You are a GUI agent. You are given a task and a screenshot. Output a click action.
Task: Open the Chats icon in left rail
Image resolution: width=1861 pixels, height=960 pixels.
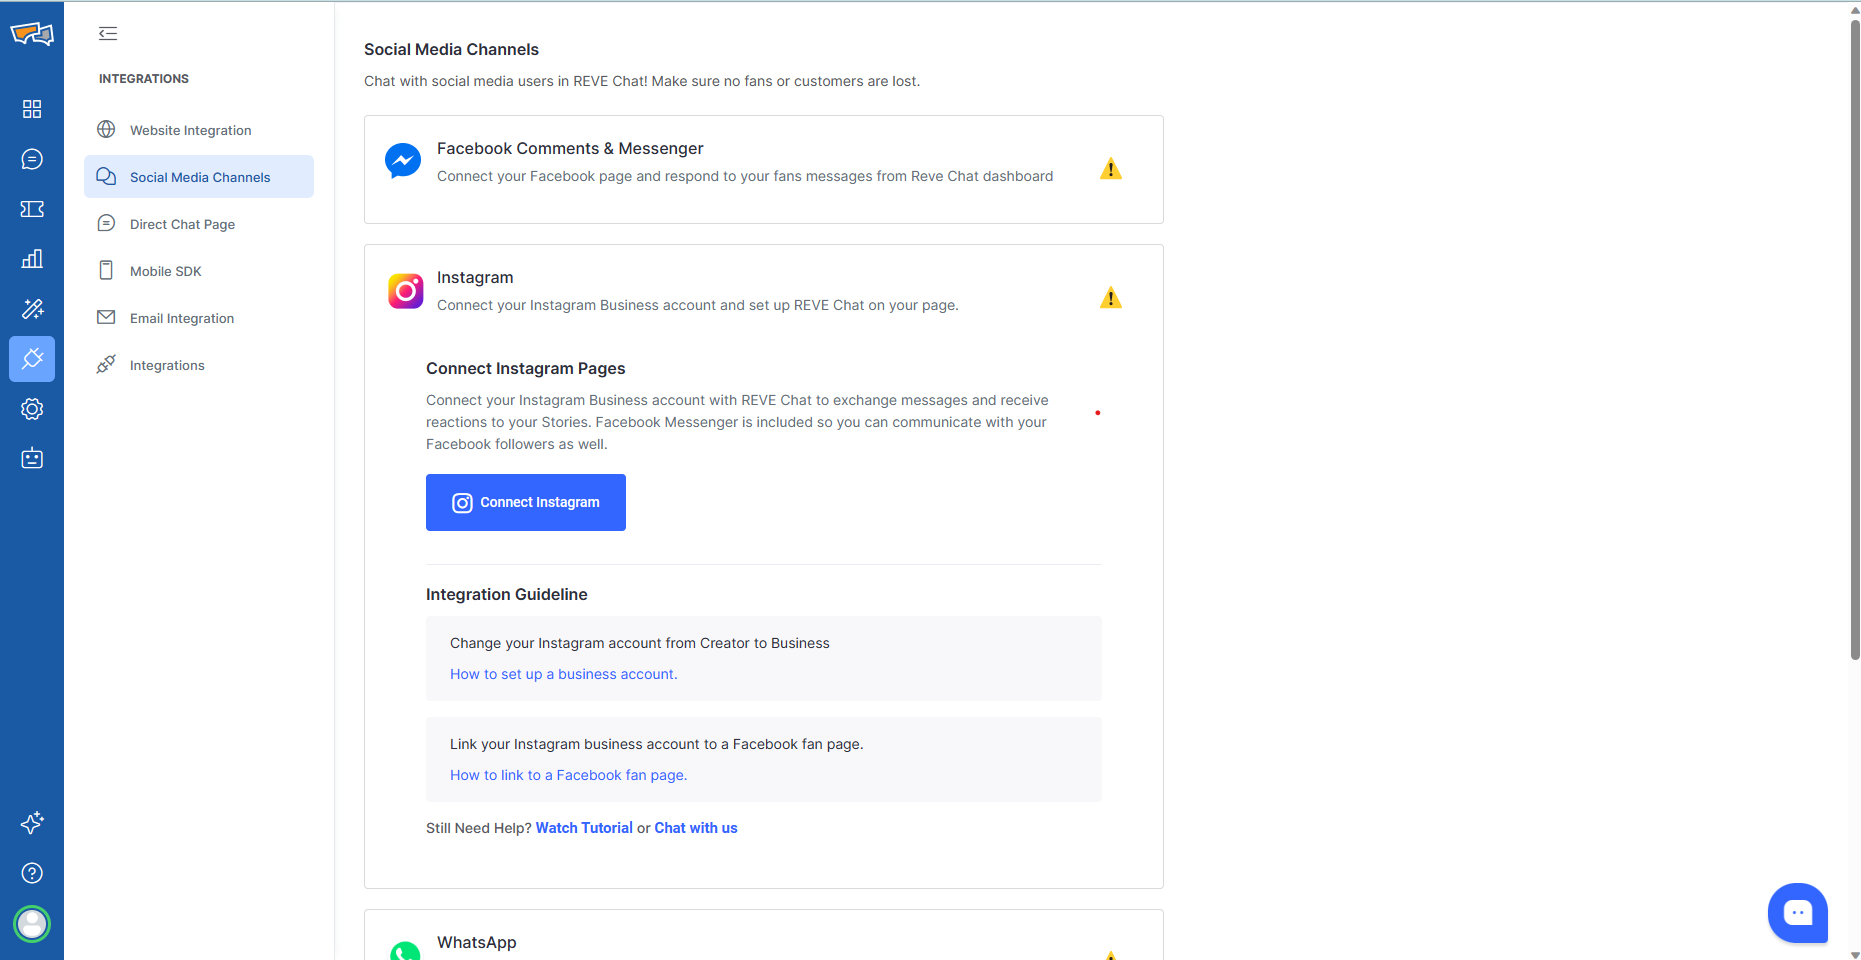32,159
